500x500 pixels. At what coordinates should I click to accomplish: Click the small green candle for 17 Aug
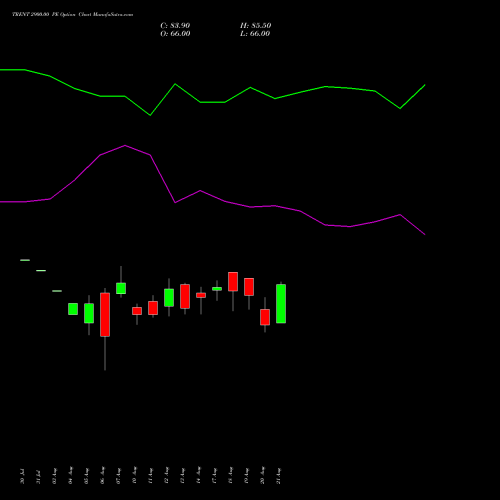point(217,289)
